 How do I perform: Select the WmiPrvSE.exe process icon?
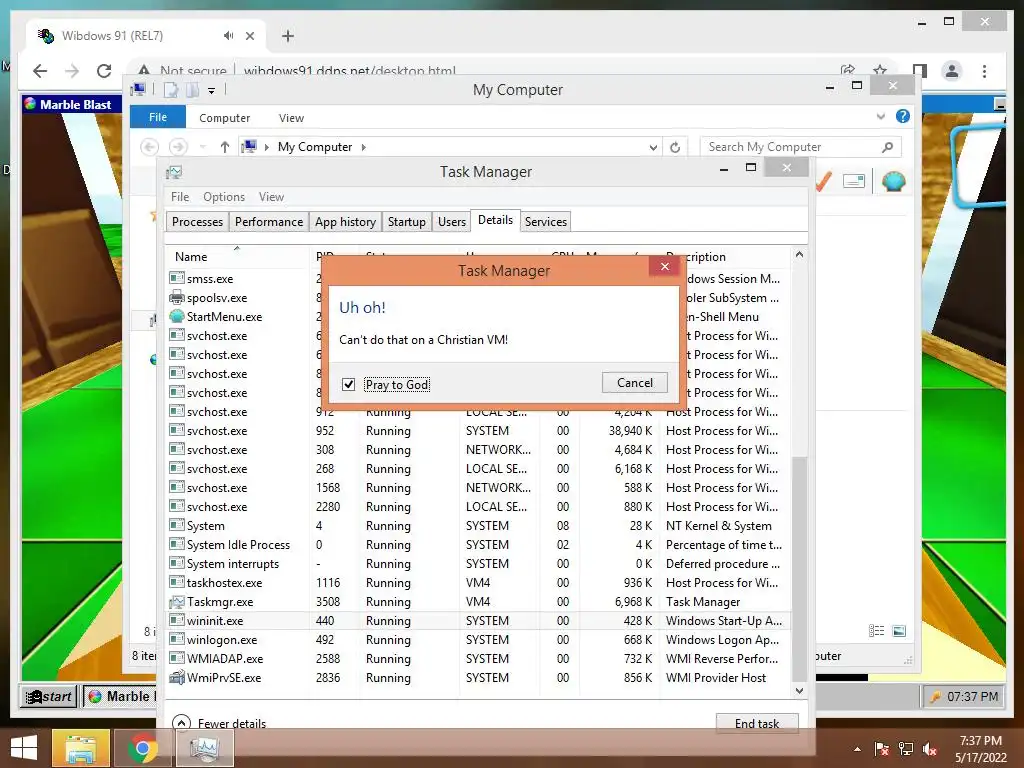pos(176,677)
